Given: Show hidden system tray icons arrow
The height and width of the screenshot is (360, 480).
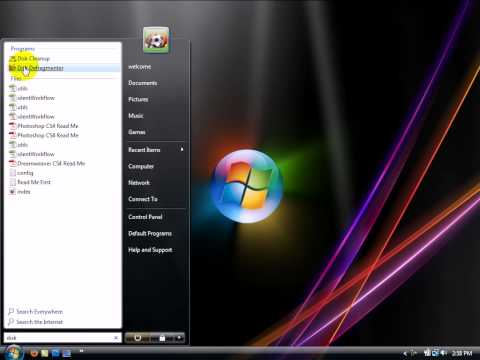Looking at the screenshot, I should coord(405,353).
